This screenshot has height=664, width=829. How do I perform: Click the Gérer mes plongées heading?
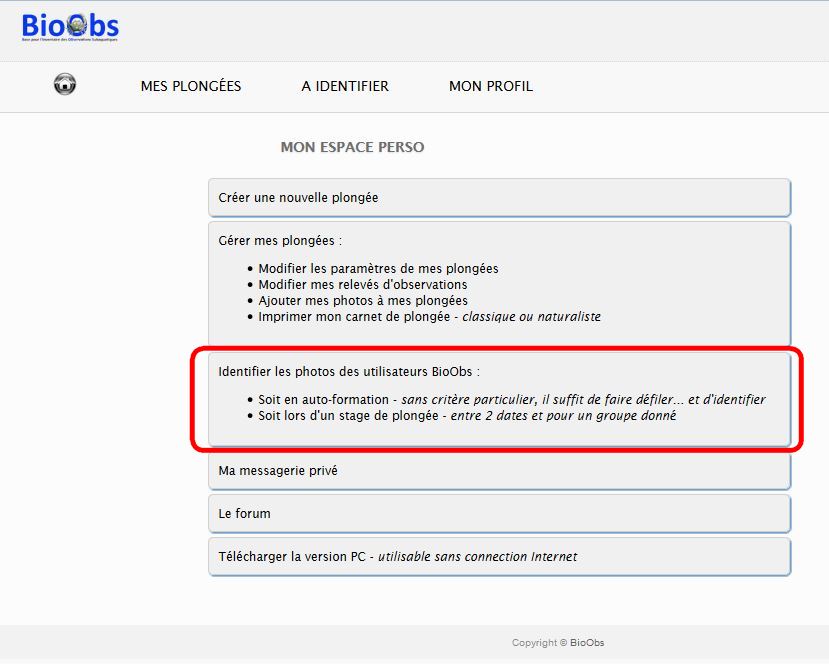coord(280,241)
